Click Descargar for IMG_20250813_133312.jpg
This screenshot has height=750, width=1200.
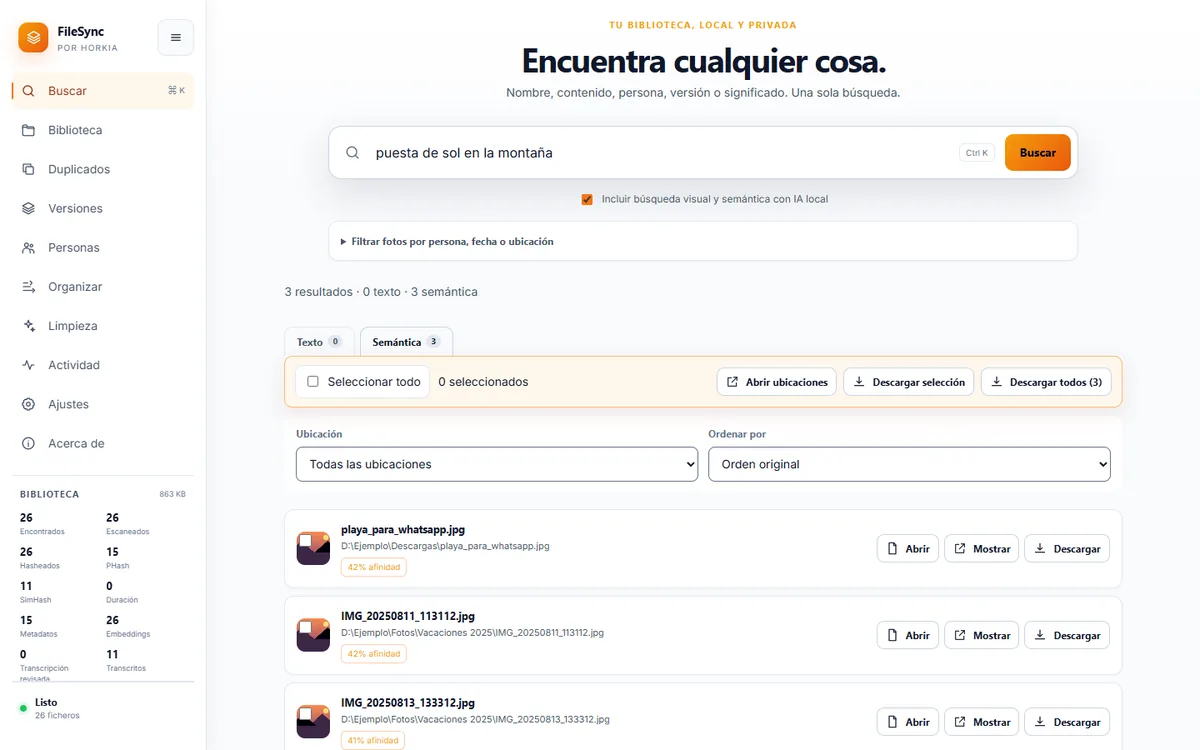coord(1067,722)
